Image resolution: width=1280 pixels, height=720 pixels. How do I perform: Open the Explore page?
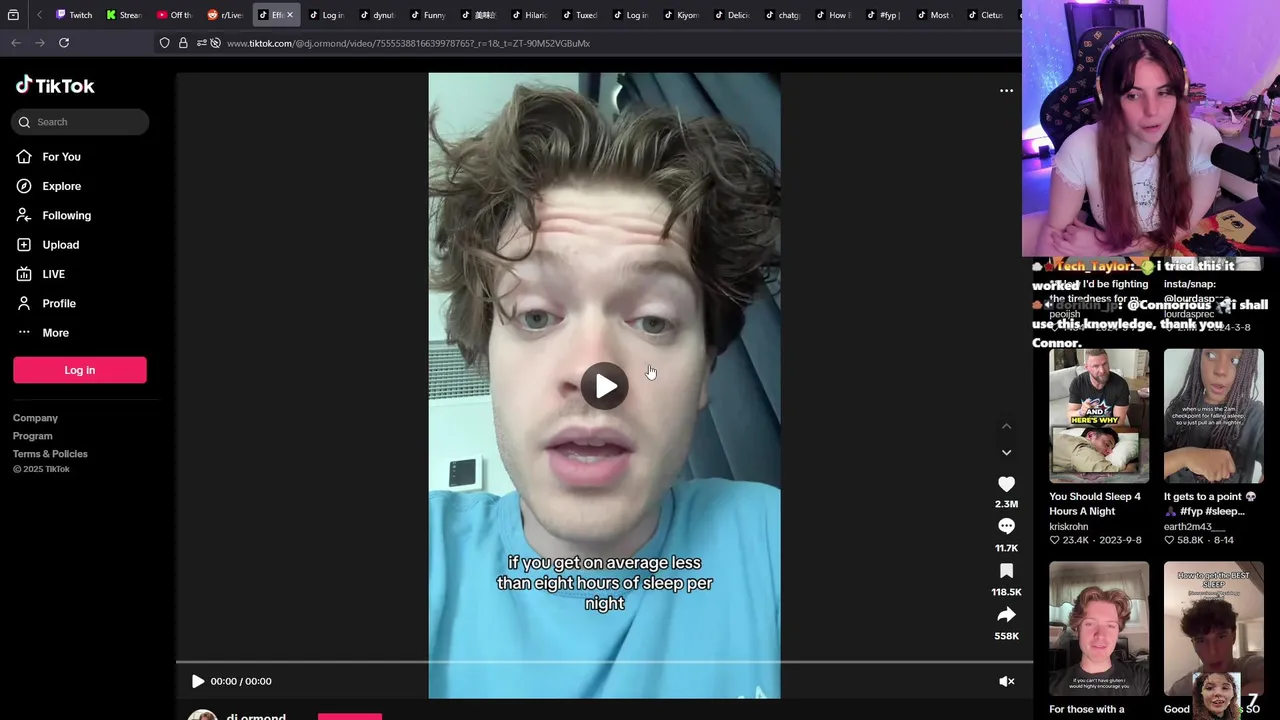(61, 186)
